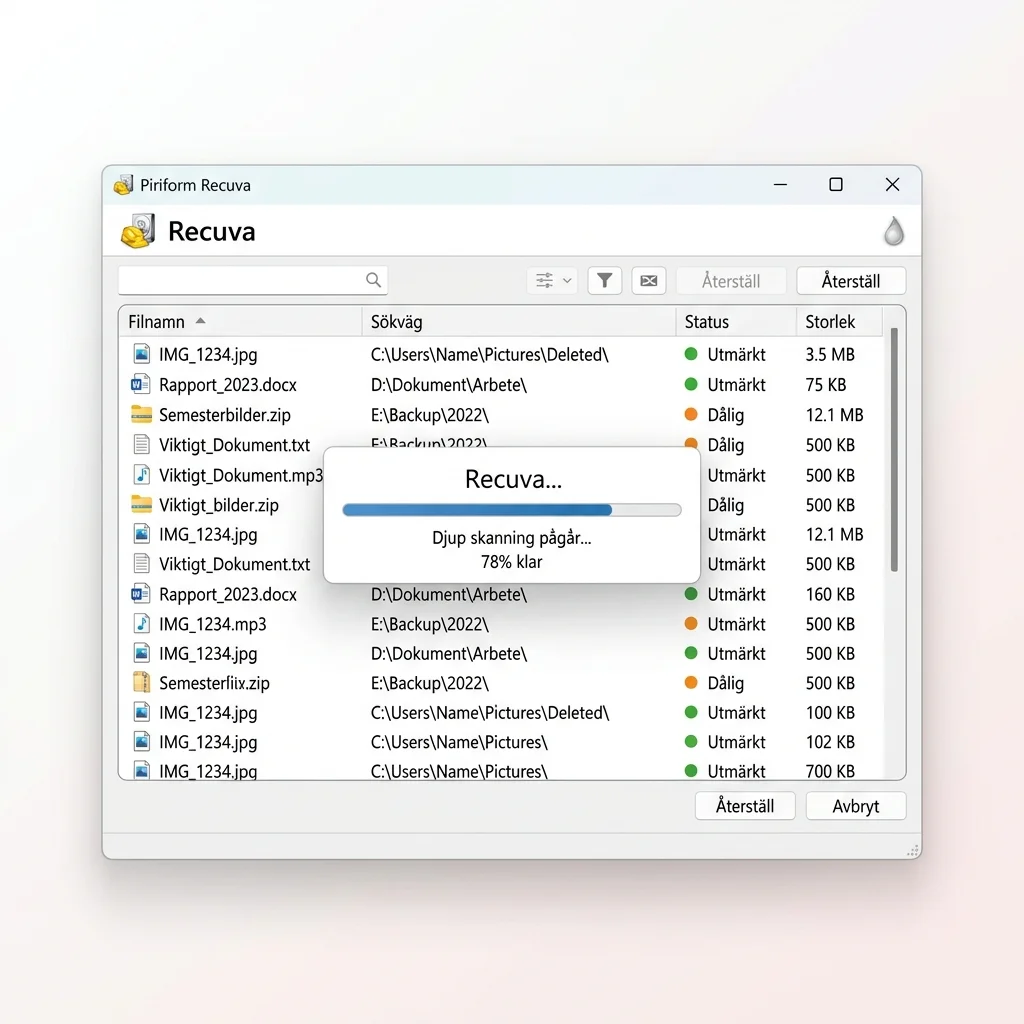Click the greyed-out Återställ button in the toolbar
This screenshot has height=1024, width=1024.
731,281
